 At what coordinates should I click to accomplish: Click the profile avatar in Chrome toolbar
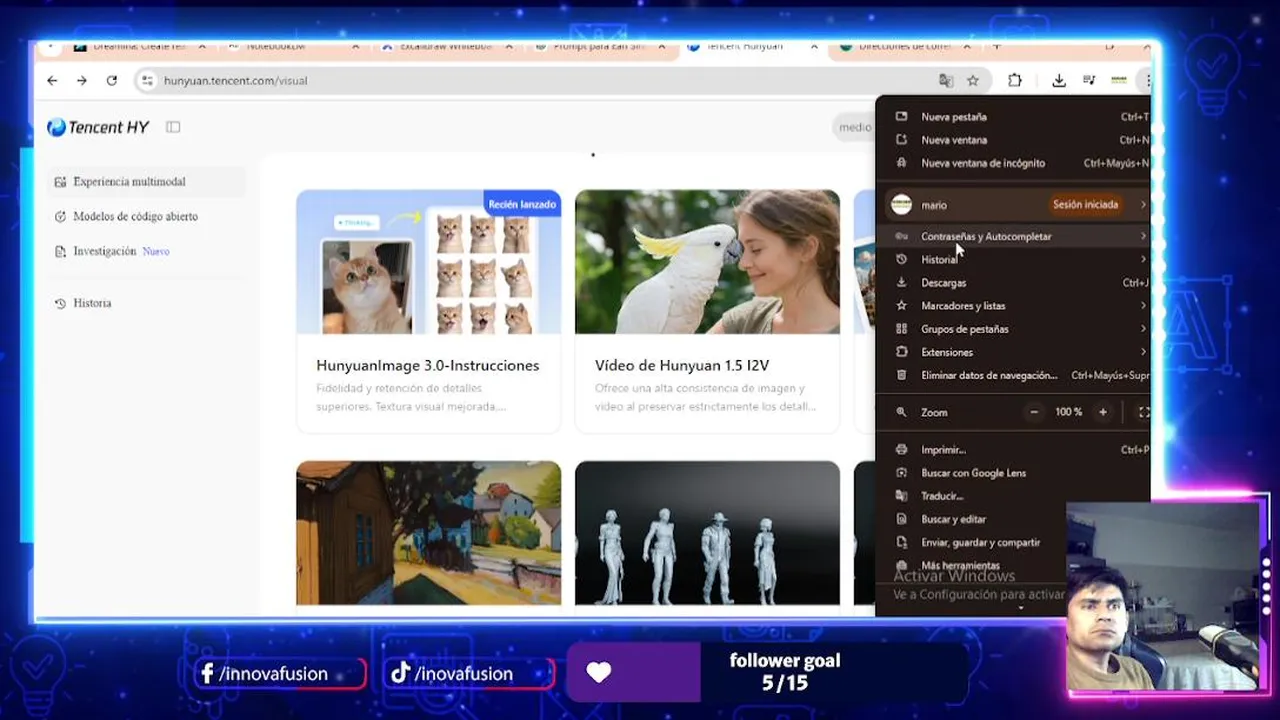click(1119, 81)
